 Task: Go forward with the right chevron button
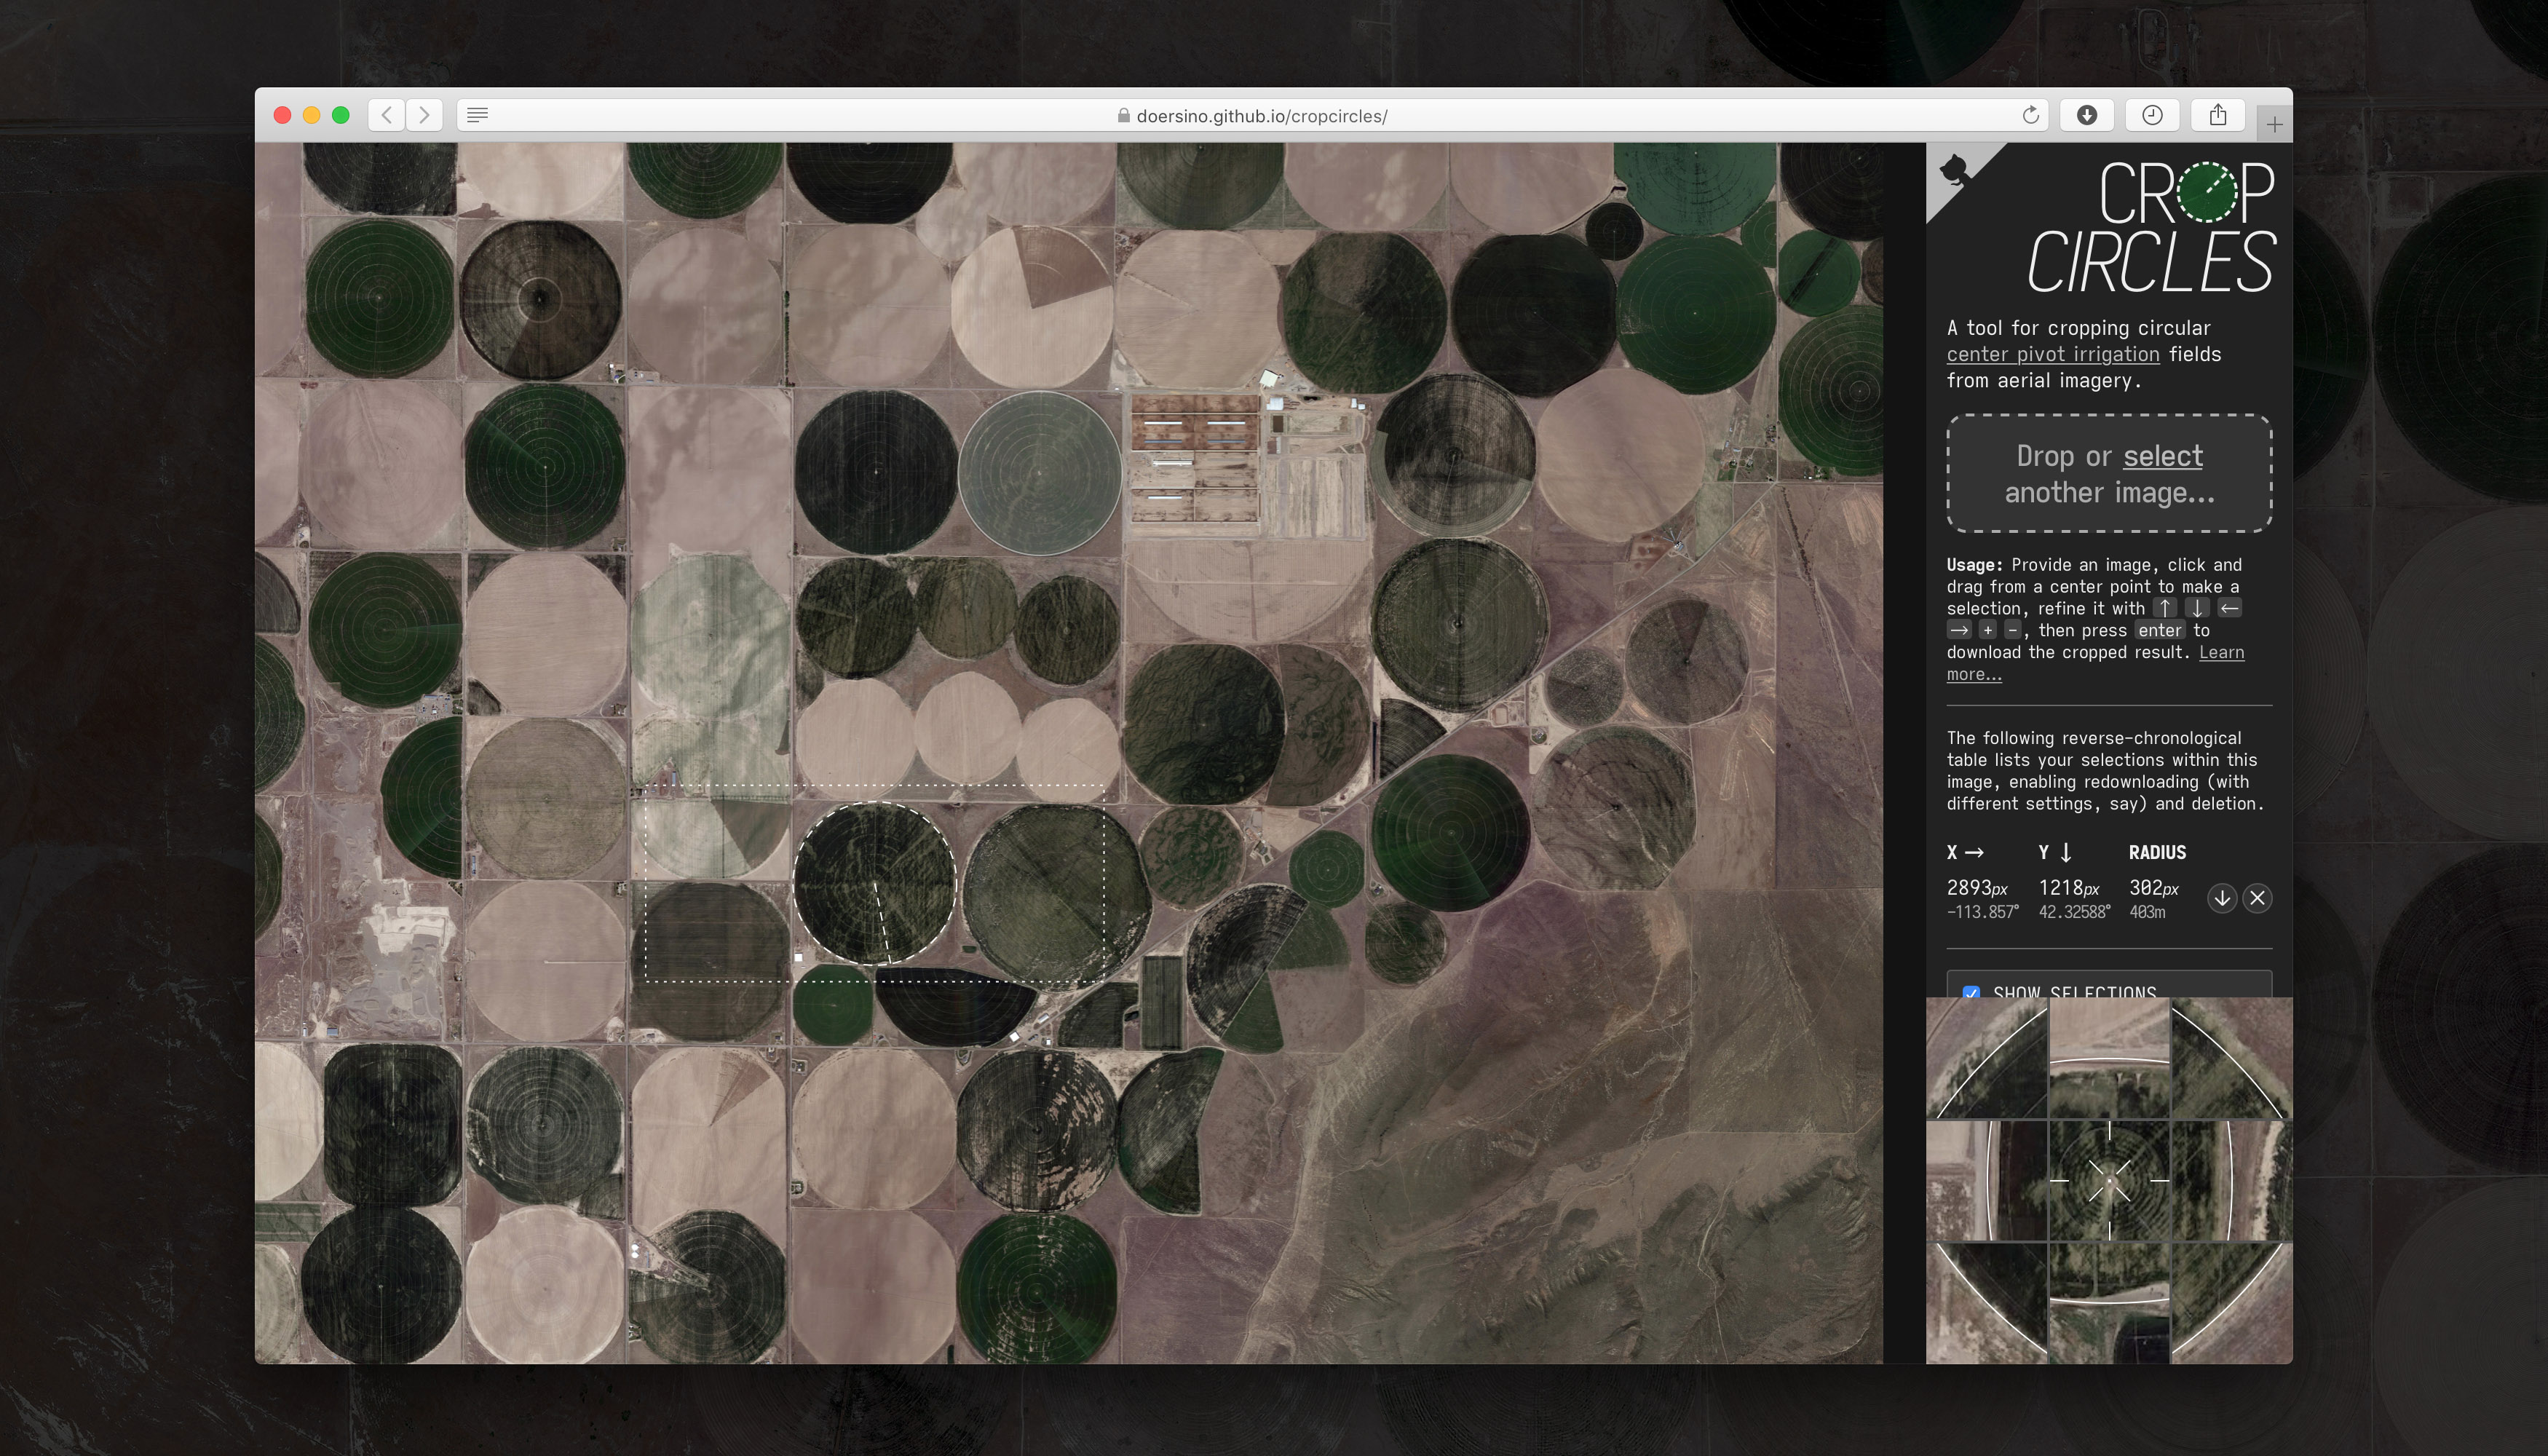tap(424, 115)
